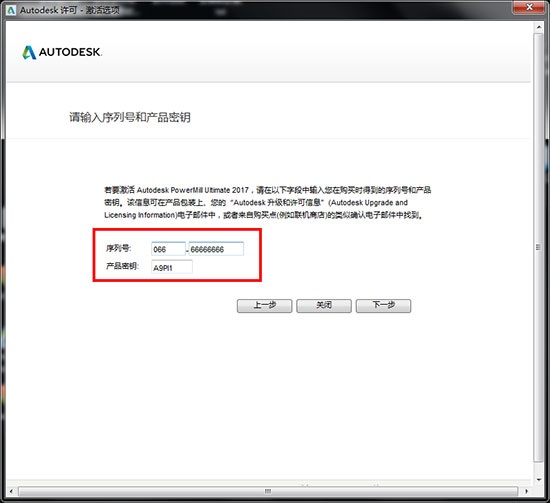The width and height of the screenshot is (550, 503).
Task: Click the vertical scrollbar thumb
Action: click(x=538, y=247)
